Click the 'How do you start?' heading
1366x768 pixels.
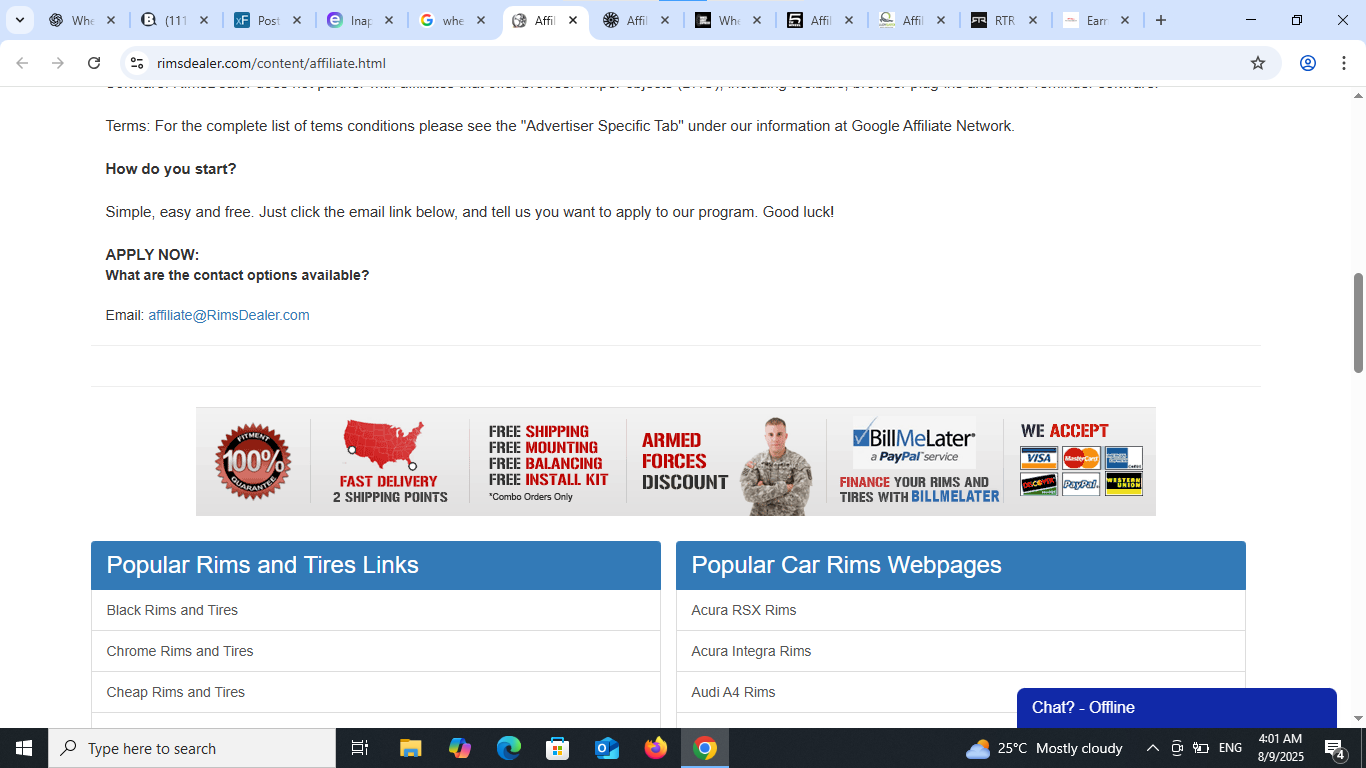(x=171, y=169)
